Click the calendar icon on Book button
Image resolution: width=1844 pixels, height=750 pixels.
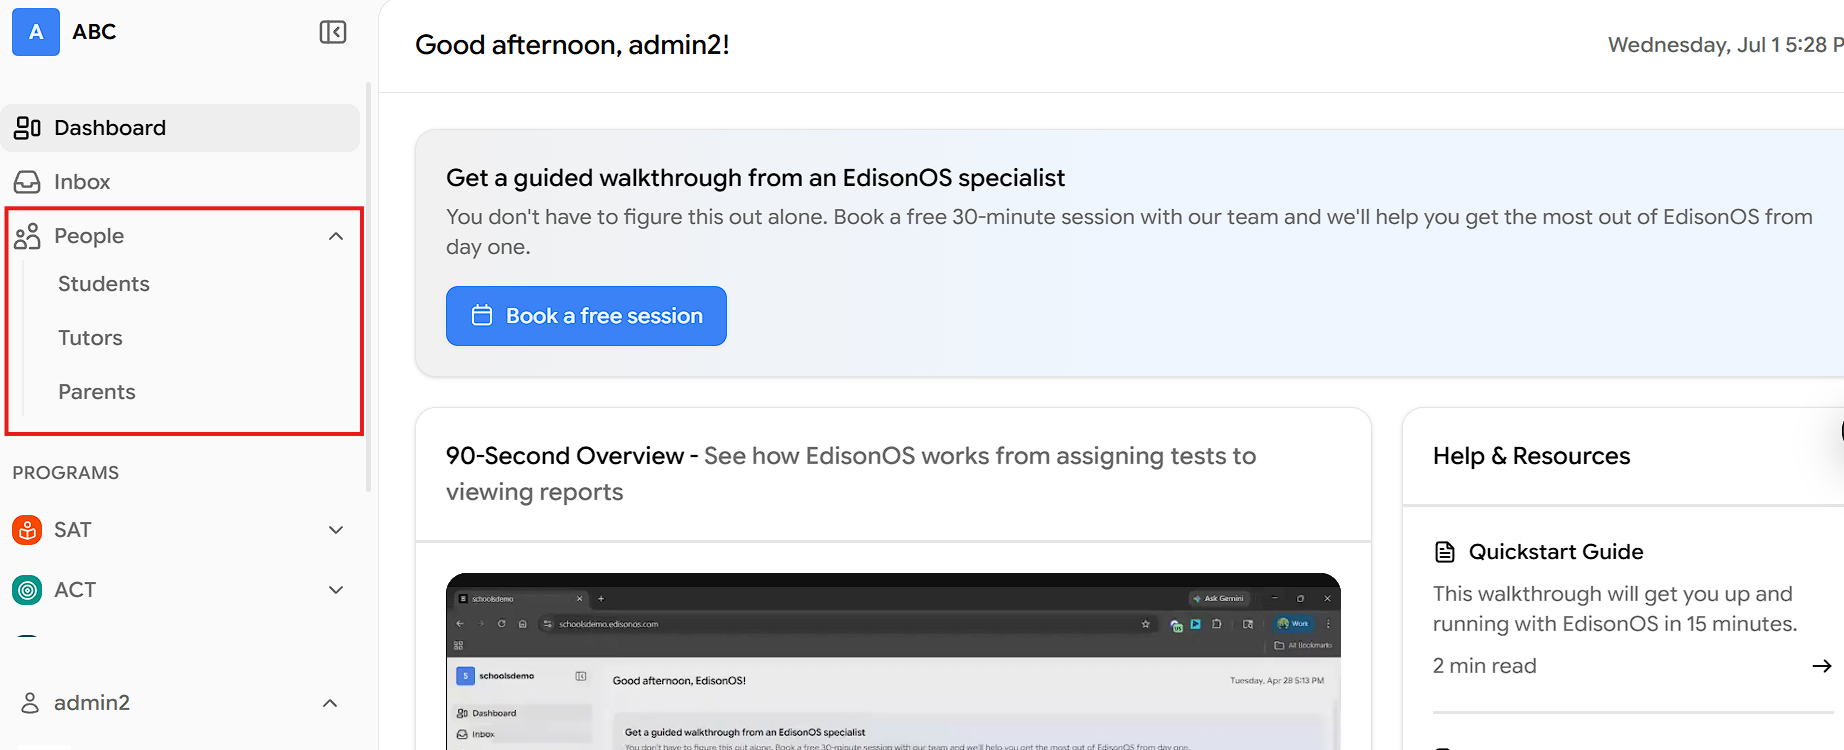[482, 315]
